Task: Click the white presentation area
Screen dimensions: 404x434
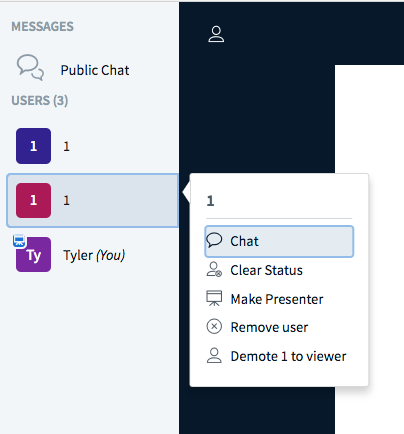Action: (369, 249)
